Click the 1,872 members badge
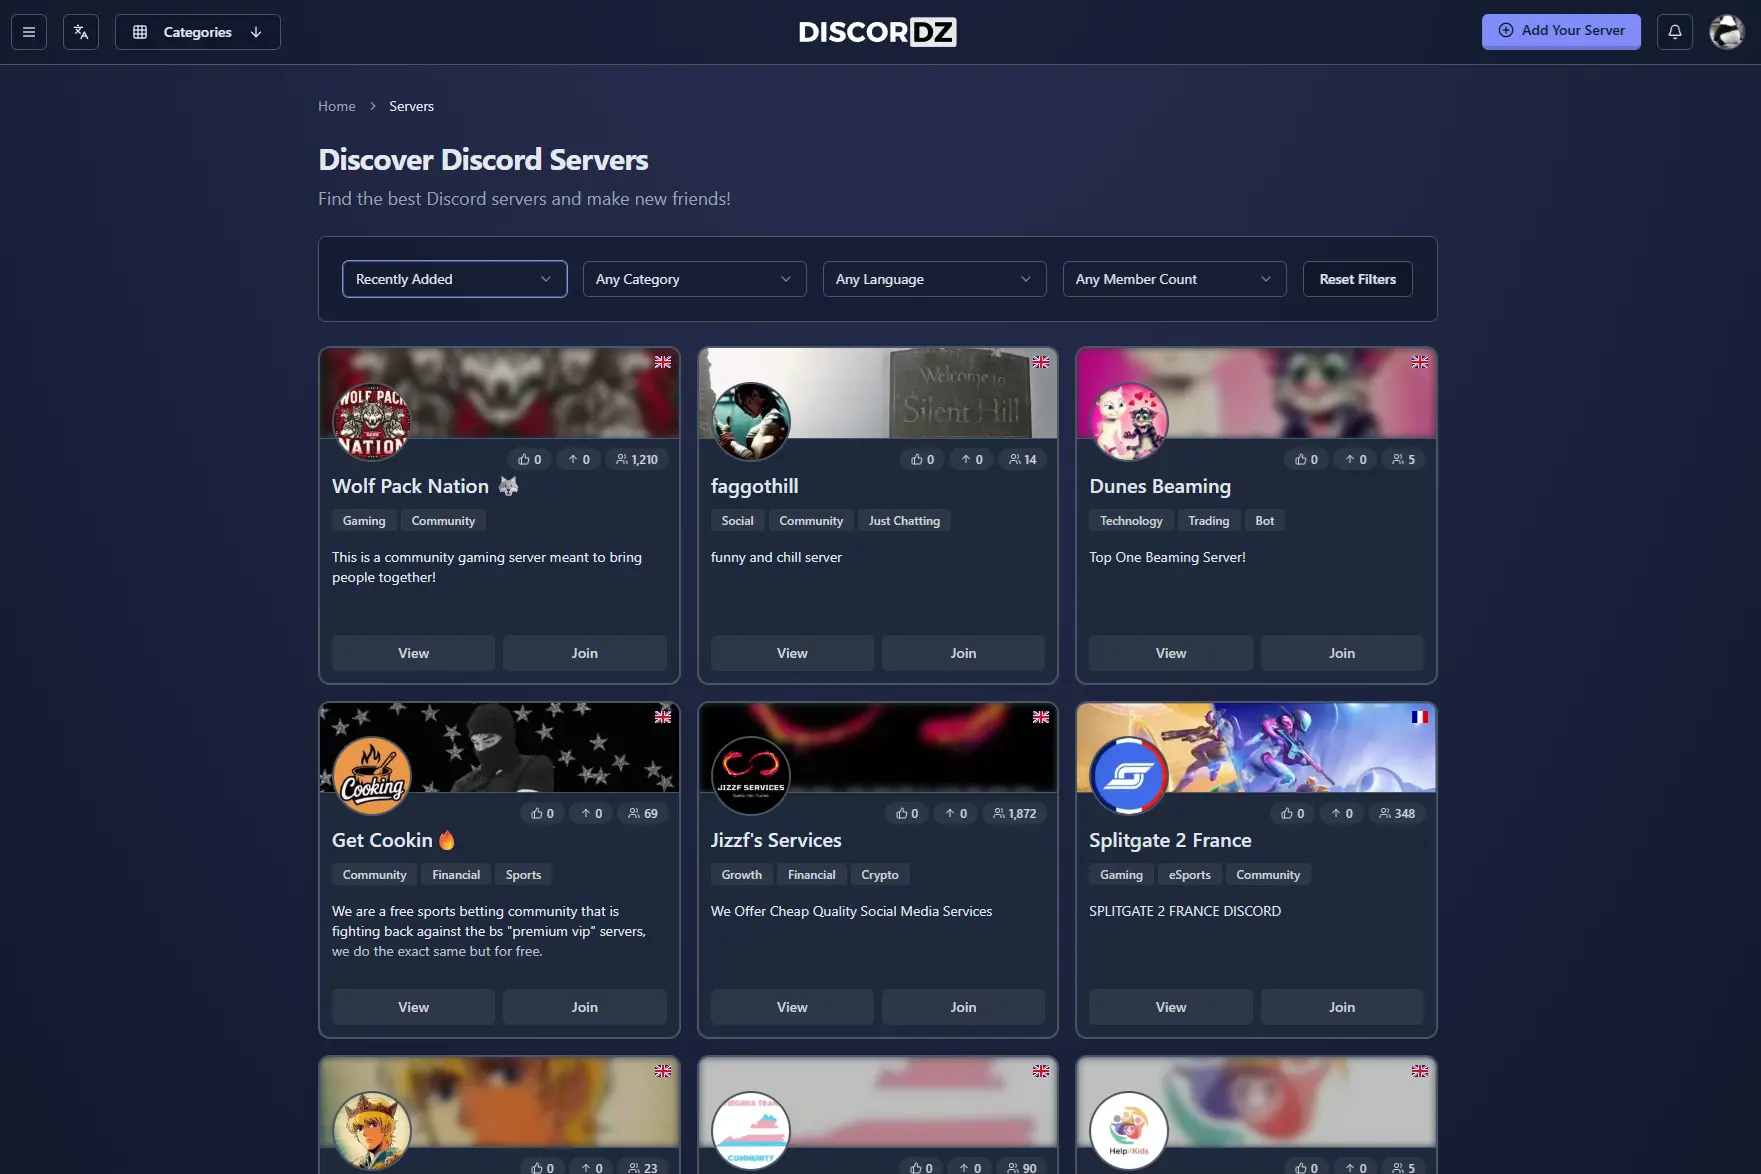Screen dimensions: 1761x1174 click(1014, 813)
